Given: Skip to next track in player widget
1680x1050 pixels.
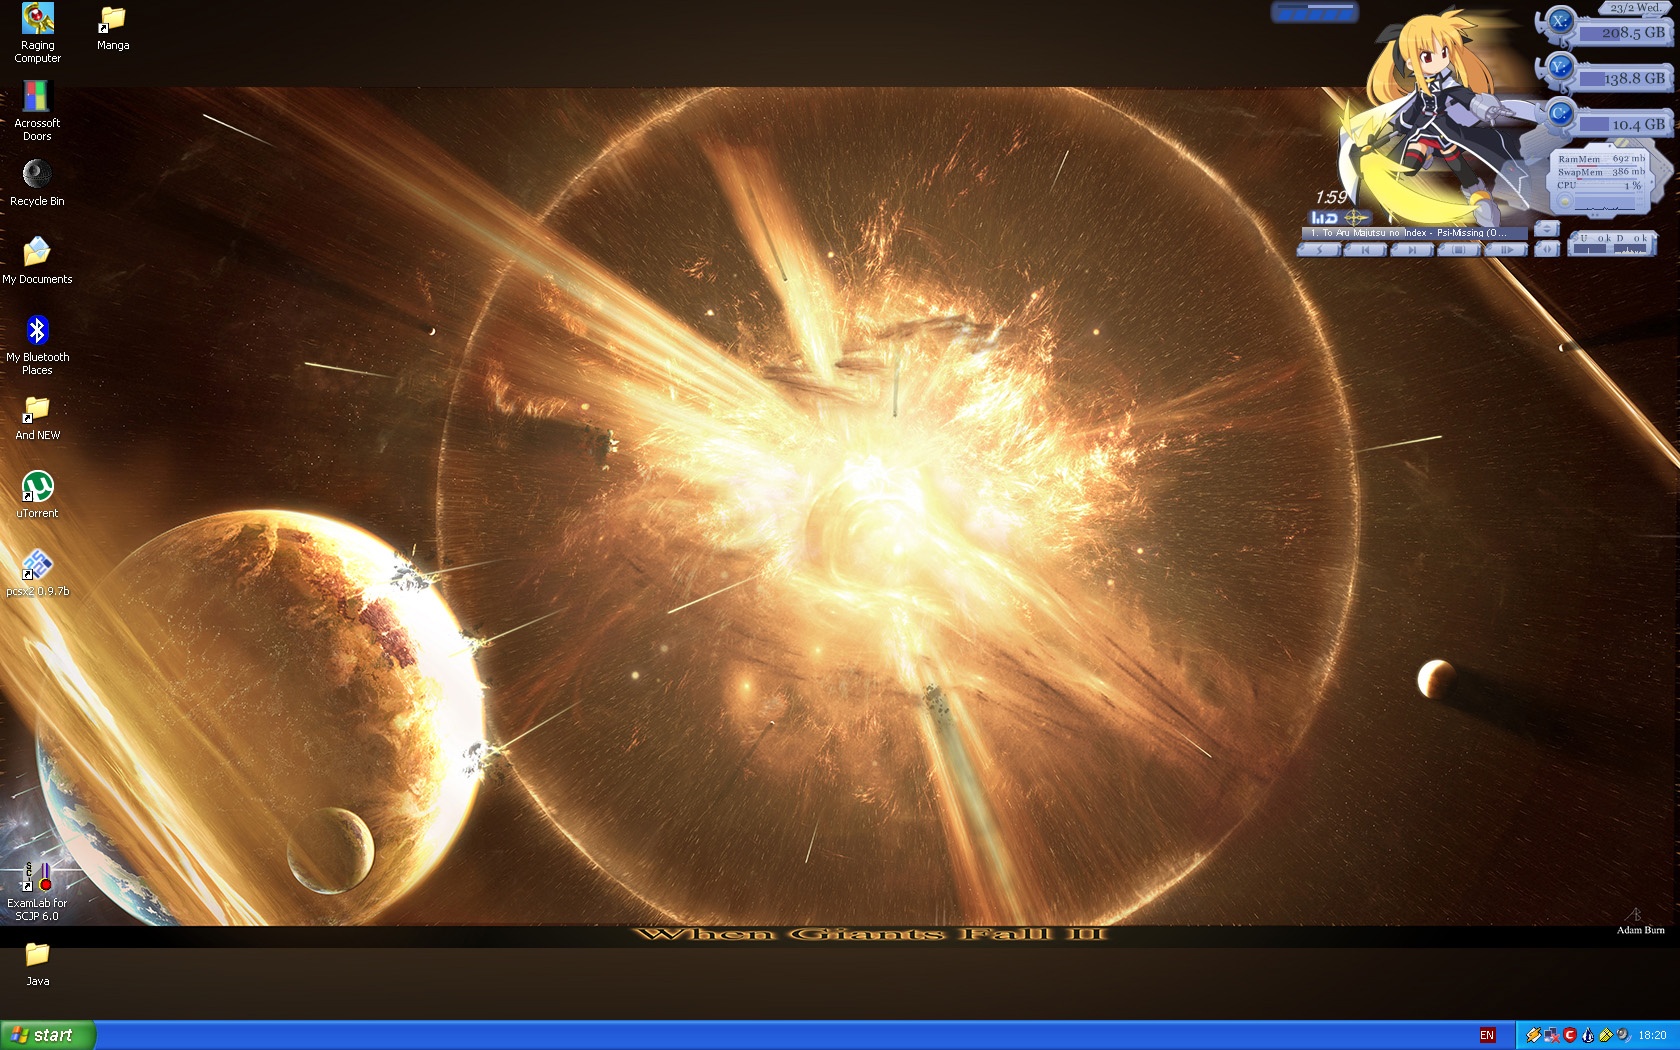Looking at the screenshot, I should point(1412,250).
